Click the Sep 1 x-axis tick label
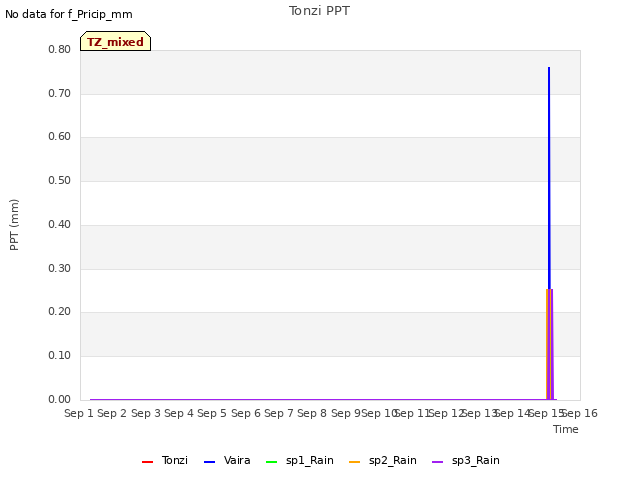Viewport: 640px width, 480px height. [x=79, y=413]
